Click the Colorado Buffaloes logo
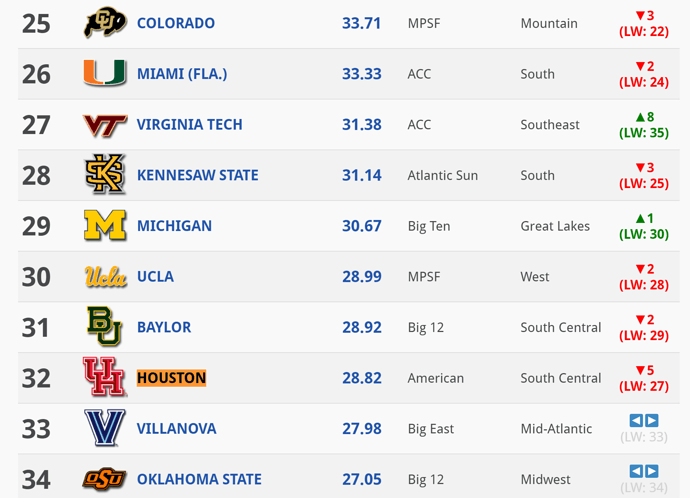Screen dimensions: 690x498 (x=105, y=22)
